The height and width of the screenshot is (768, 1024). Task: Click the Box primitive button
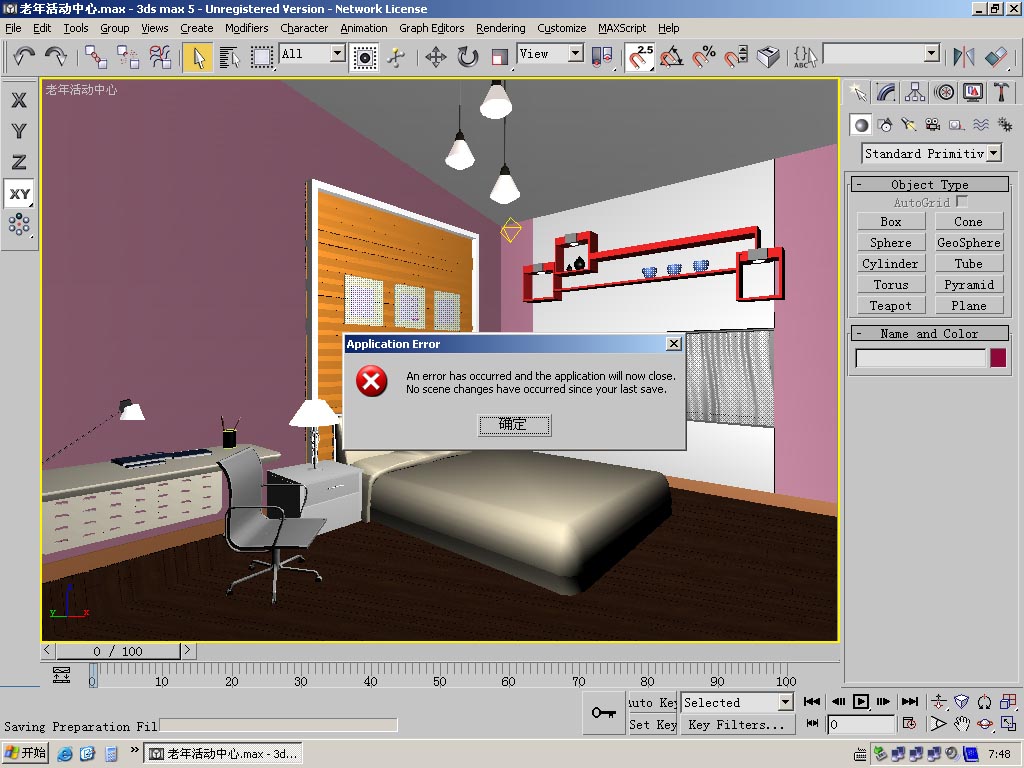click(891, 221)
